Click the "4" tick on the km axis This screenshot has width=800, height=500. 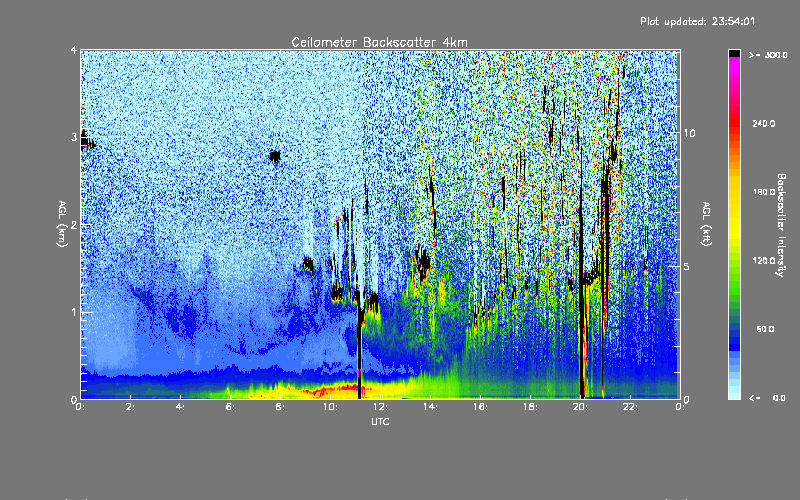(x=74, y=51)
